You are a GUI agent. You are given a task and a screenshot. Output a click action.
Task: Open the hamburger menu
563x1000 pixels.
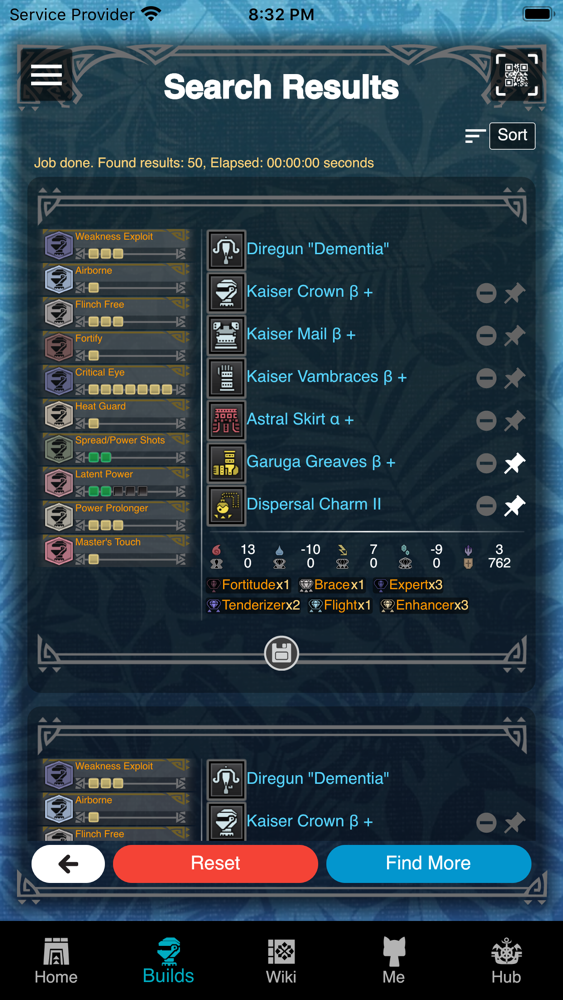[47, 75]
